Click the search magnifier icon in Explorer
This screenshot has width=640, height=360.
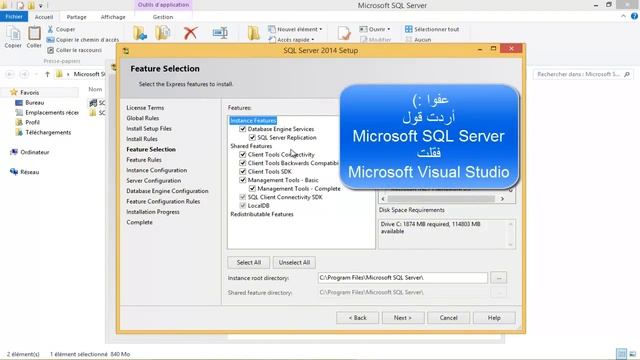tap(627, 74)
